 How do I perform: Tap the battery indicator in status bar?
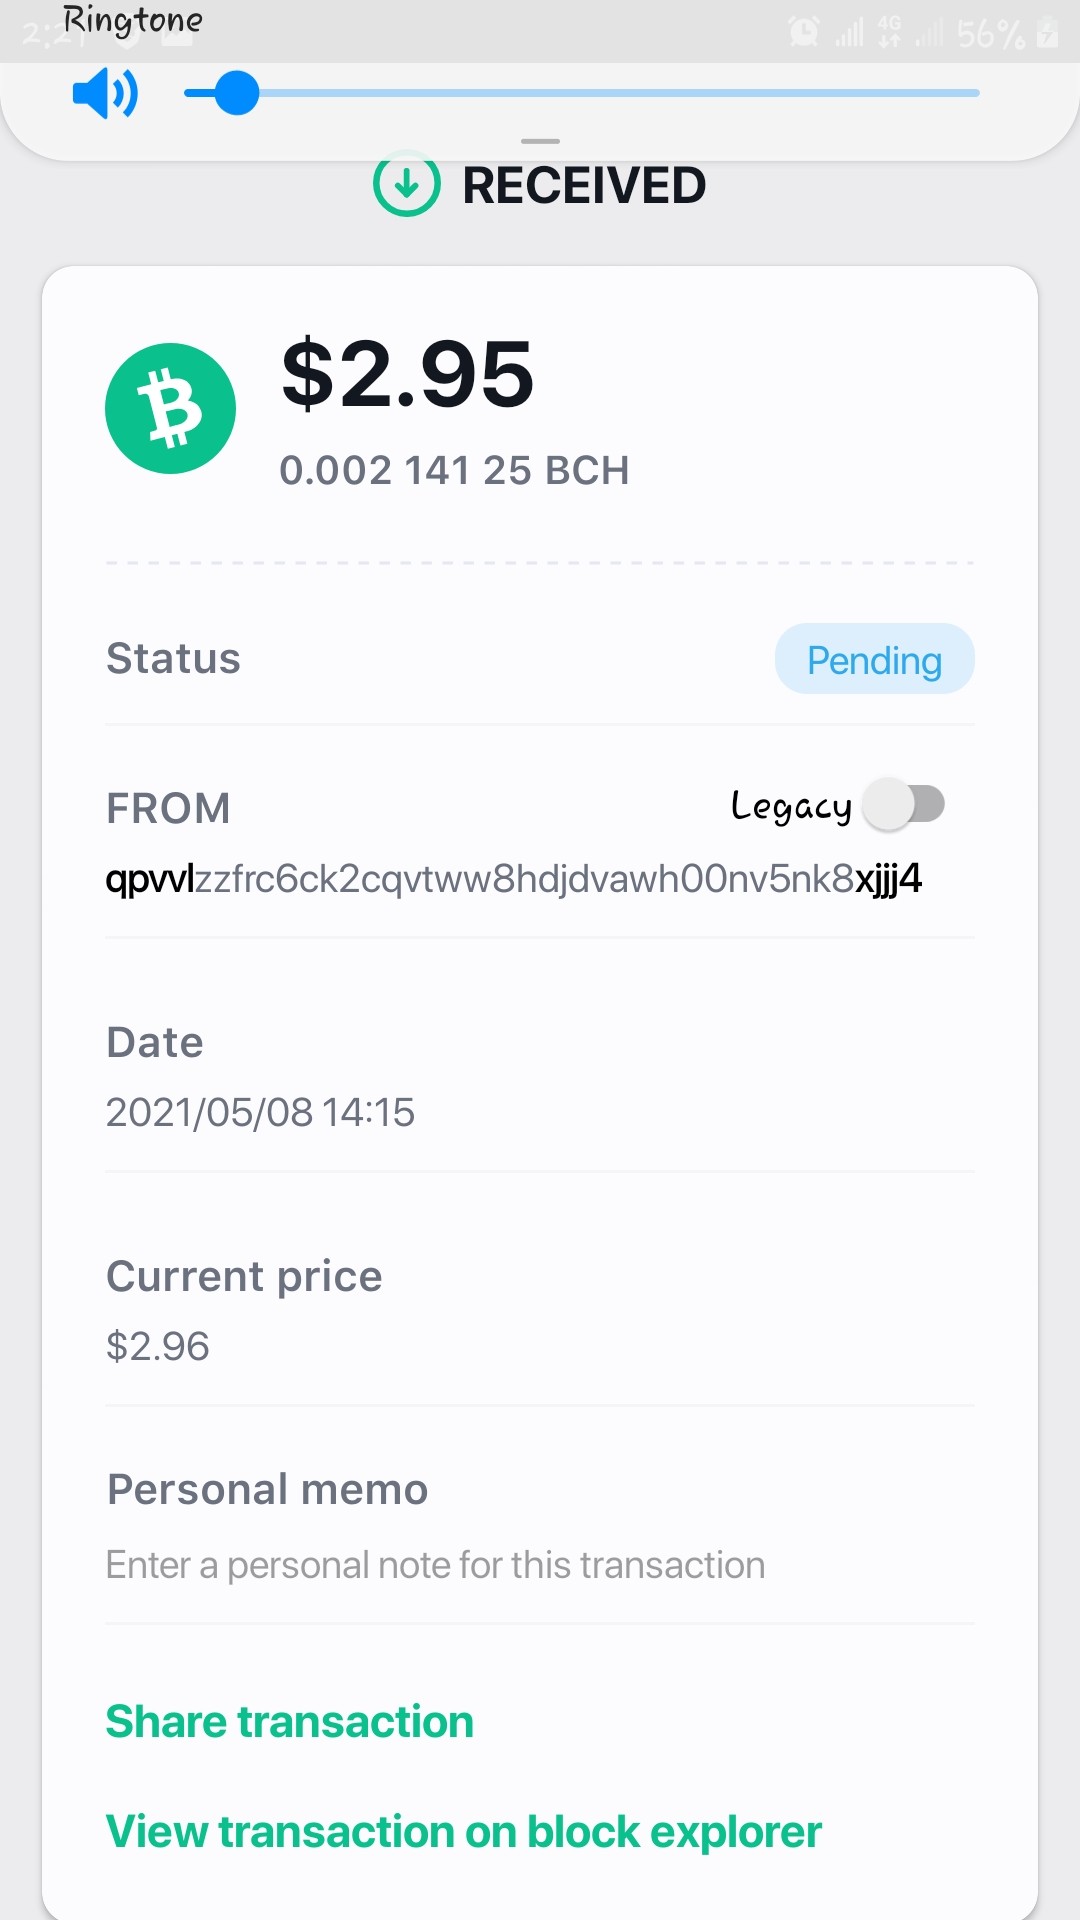click(1047, 33)
